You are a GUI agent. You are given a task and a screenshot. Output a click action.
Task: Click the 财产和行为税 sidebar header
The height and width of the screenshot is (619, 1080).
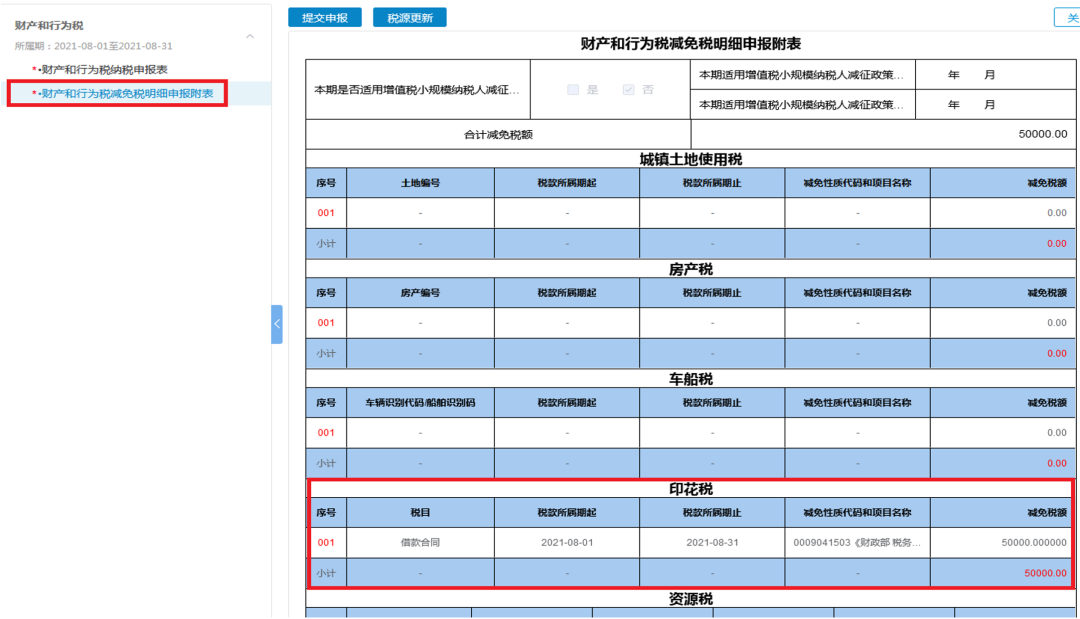[49, 25]
